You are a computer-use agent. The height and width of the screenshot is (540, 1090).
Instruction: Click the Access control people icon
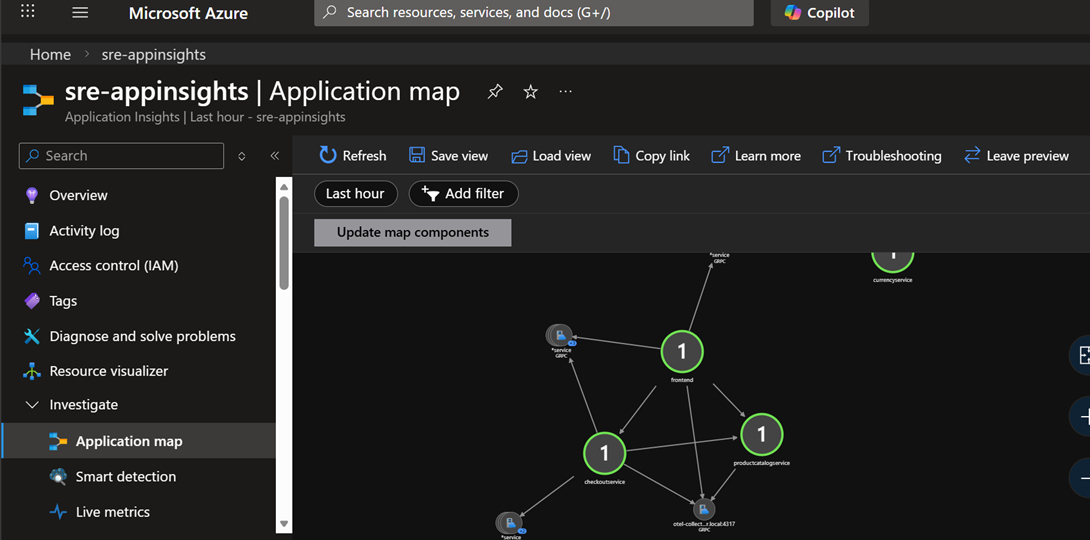31,265
